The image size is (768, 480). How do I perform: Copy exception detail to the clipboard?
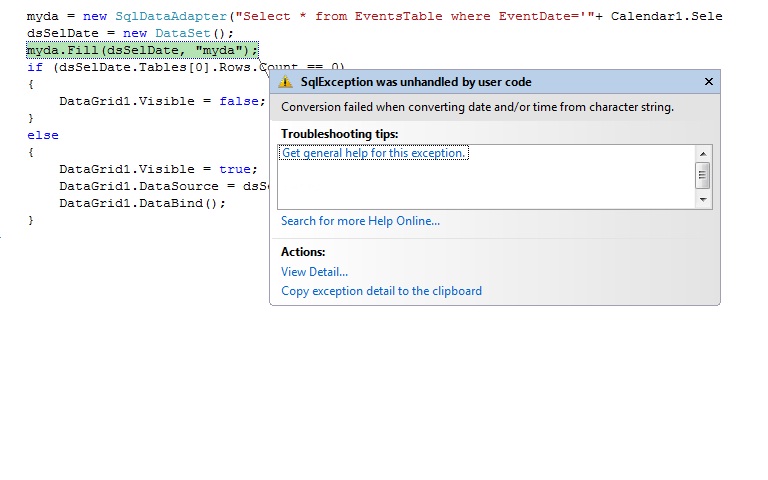381,291
